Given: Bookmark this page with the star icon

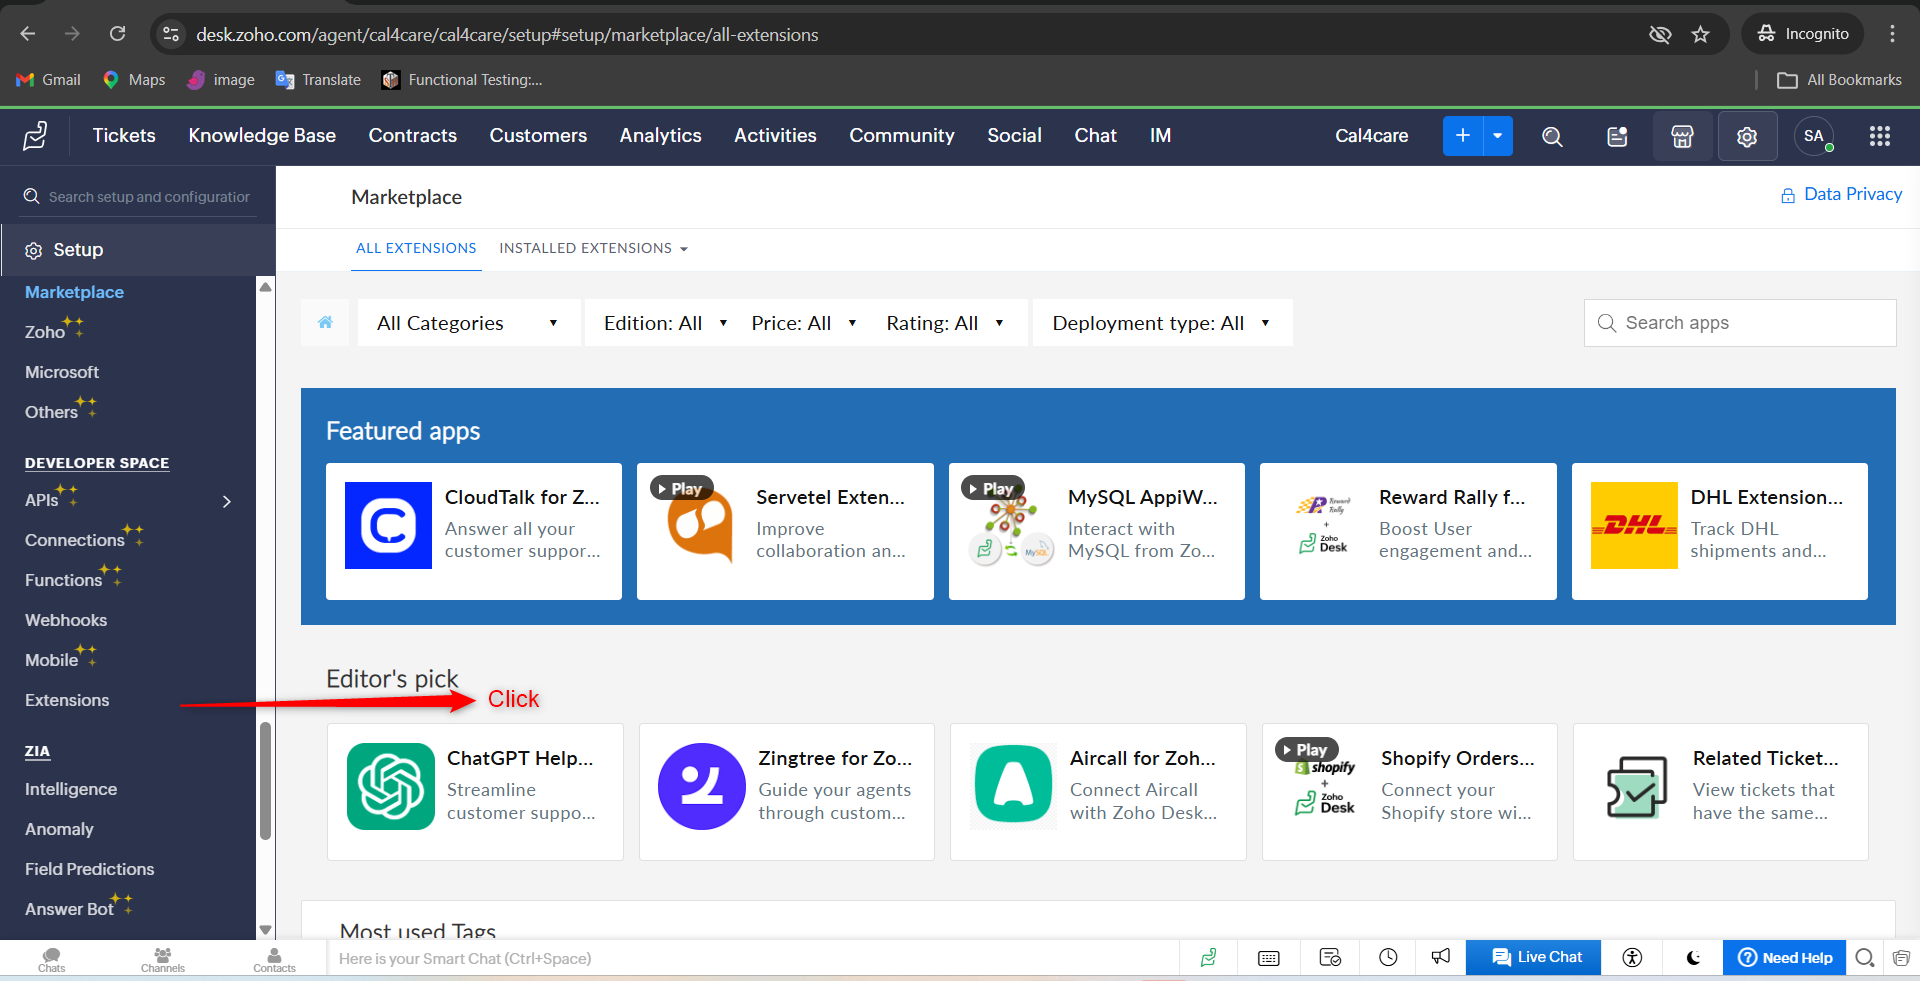Looking at the screenshot, I should coord(1700,35).
